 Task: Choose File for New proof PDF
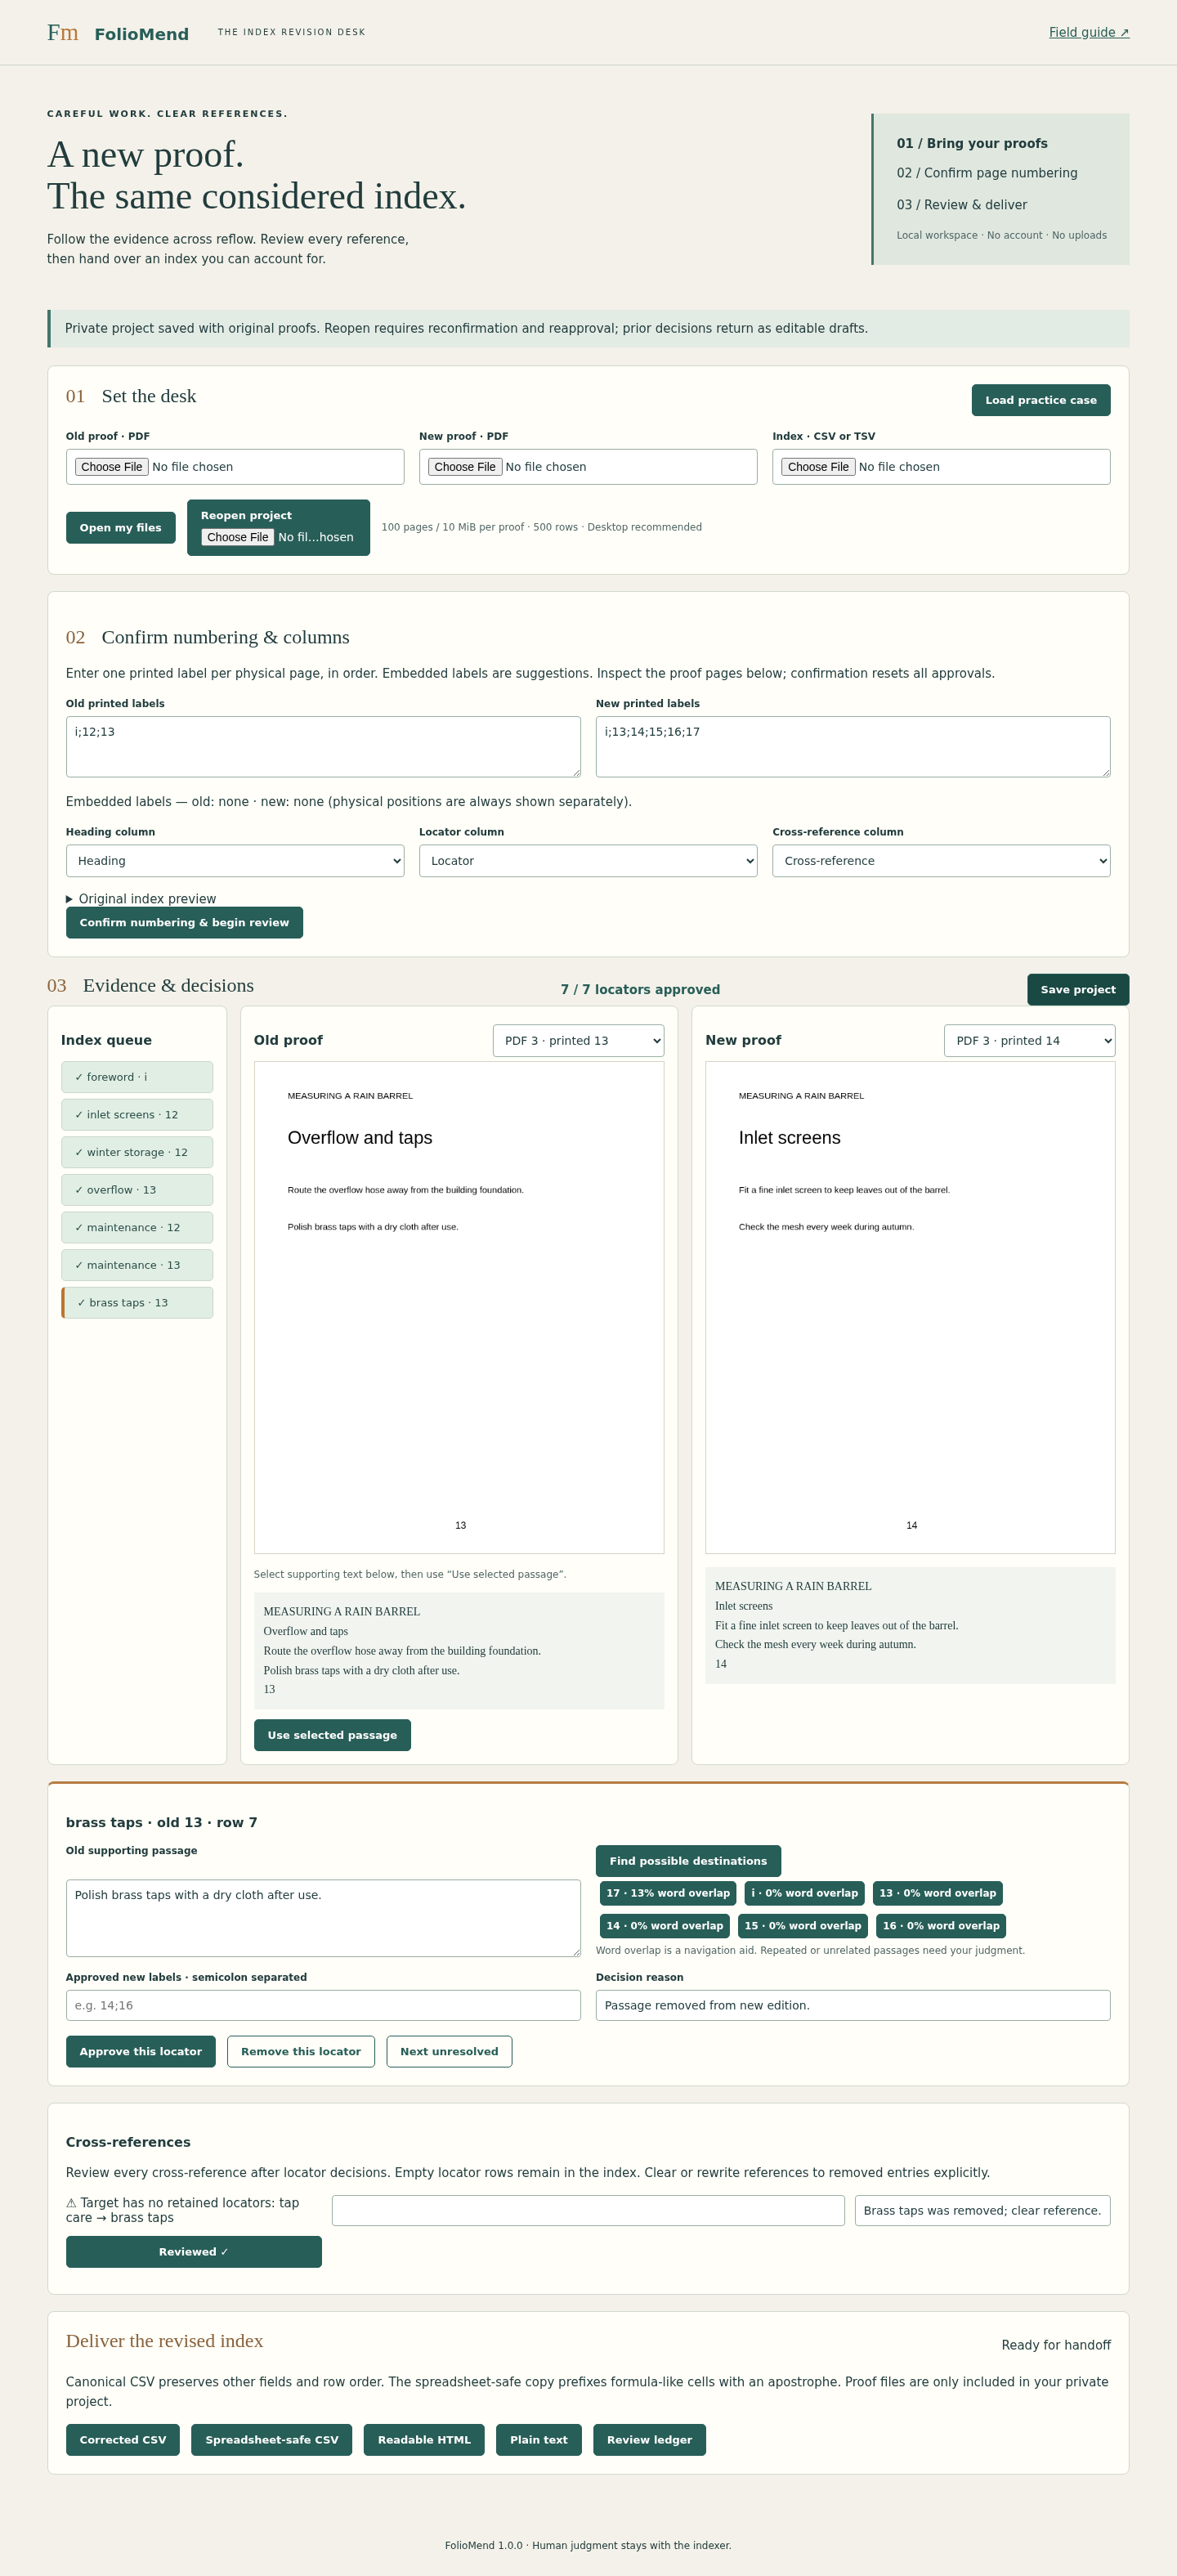465,467
